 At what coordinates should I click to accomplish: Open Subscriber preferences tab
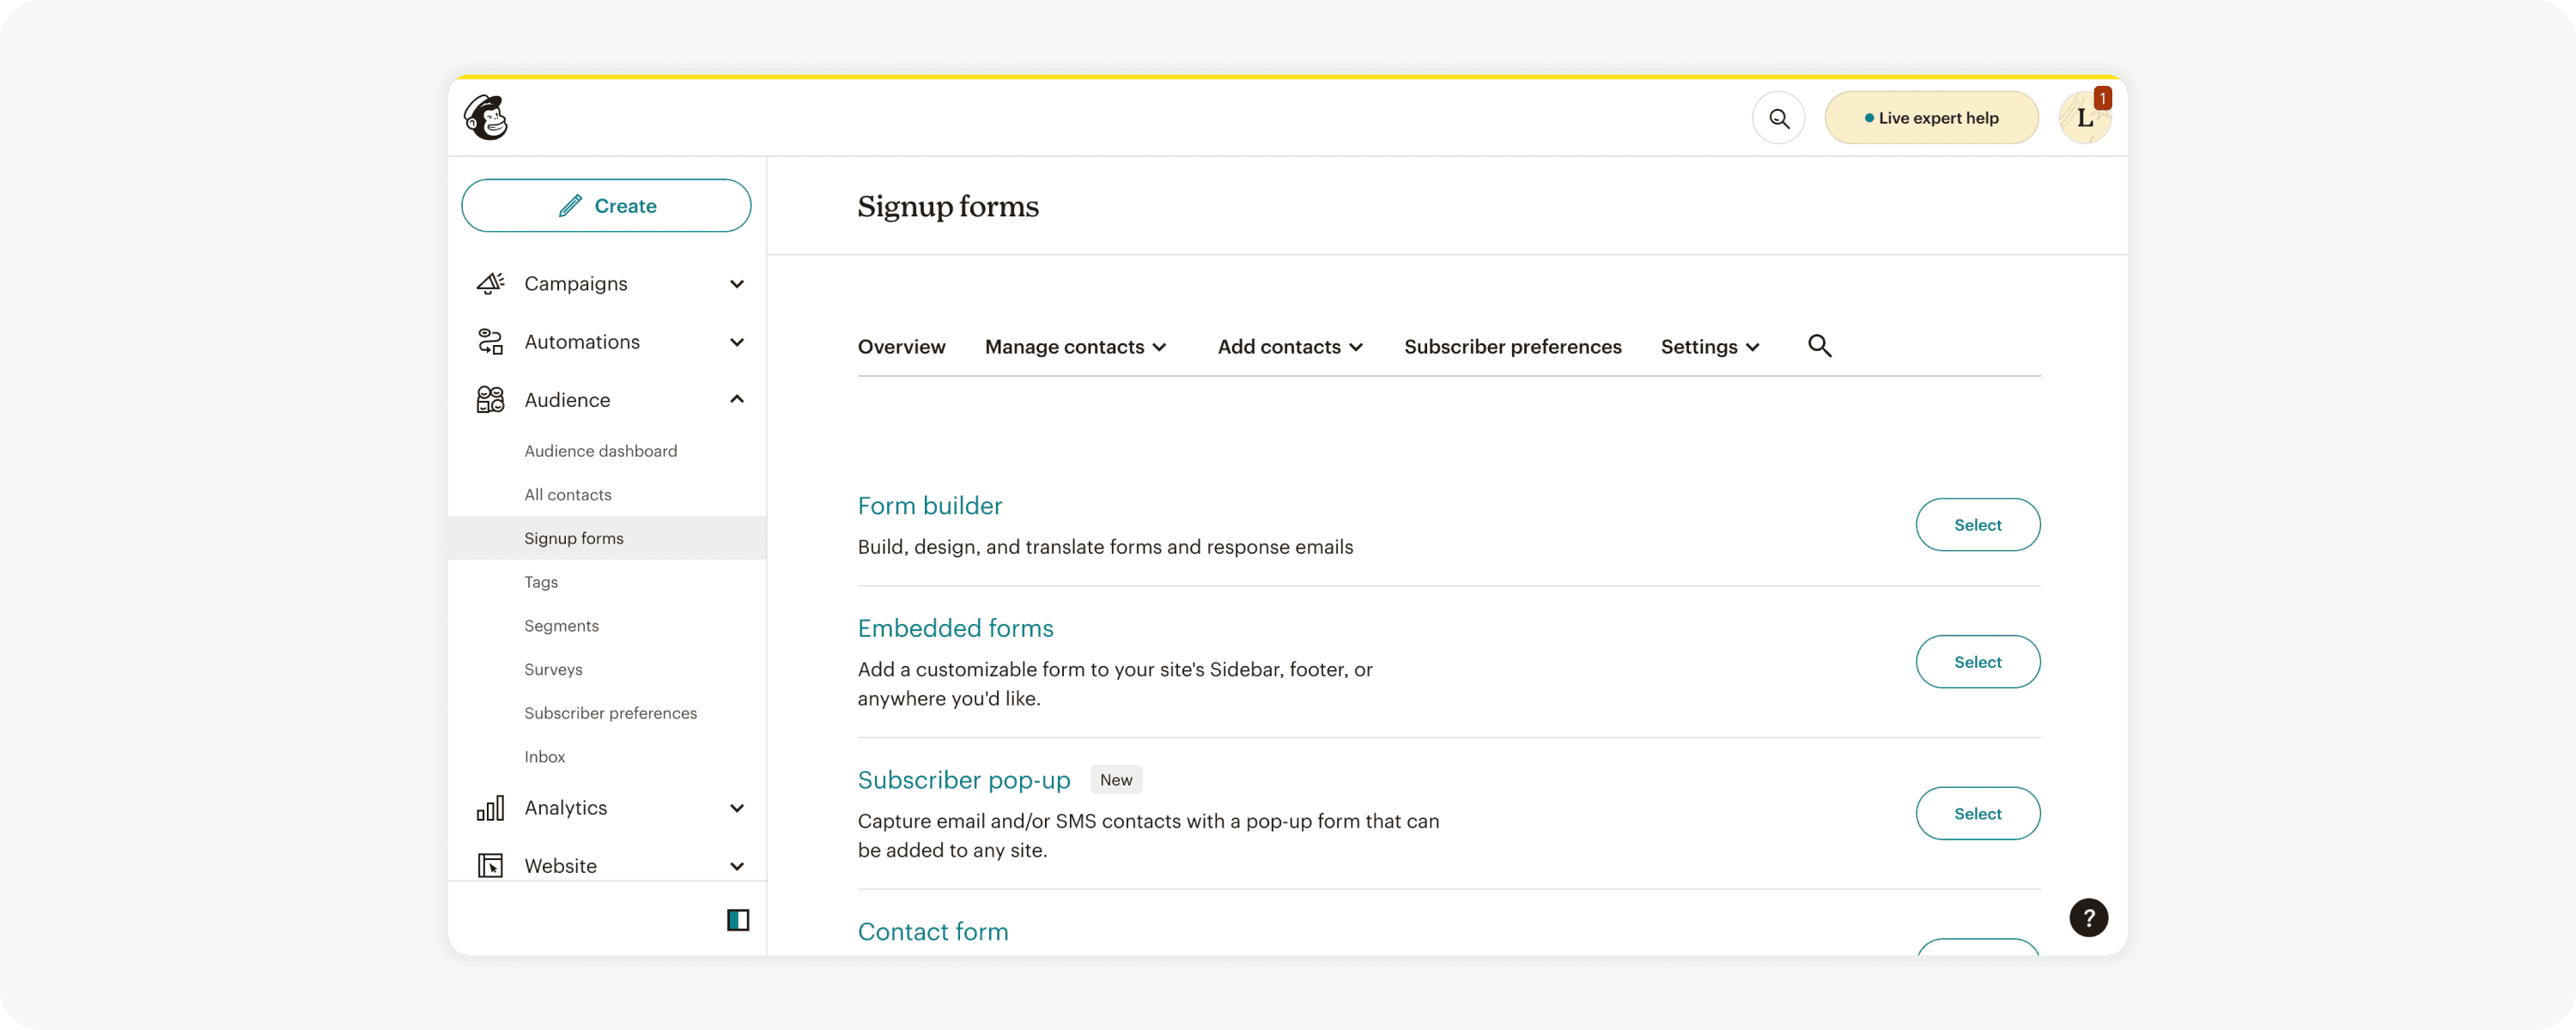(x=1512, y=347)
